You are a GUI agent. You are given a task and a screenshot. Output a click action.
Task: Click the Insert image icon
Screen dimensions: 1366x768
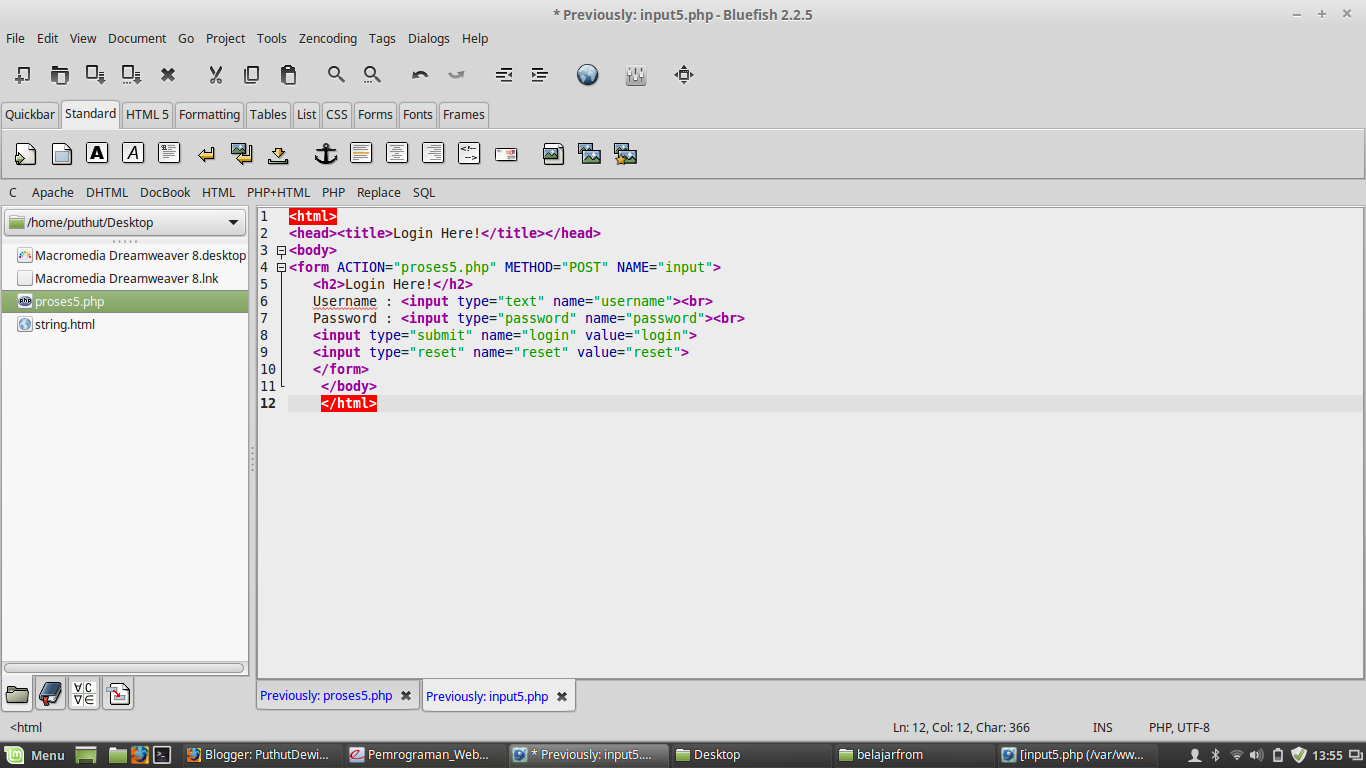pos(553,154)
